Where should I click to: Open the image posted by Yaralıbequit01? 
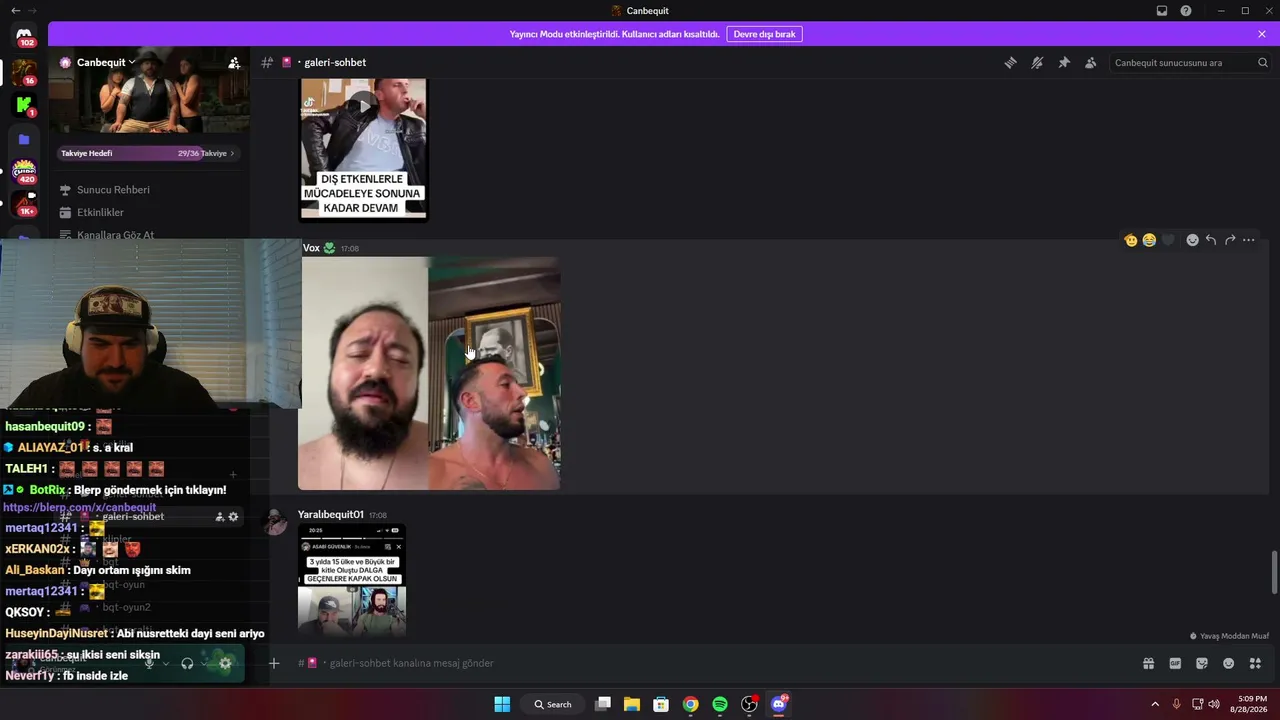click(x=352, y=581)
